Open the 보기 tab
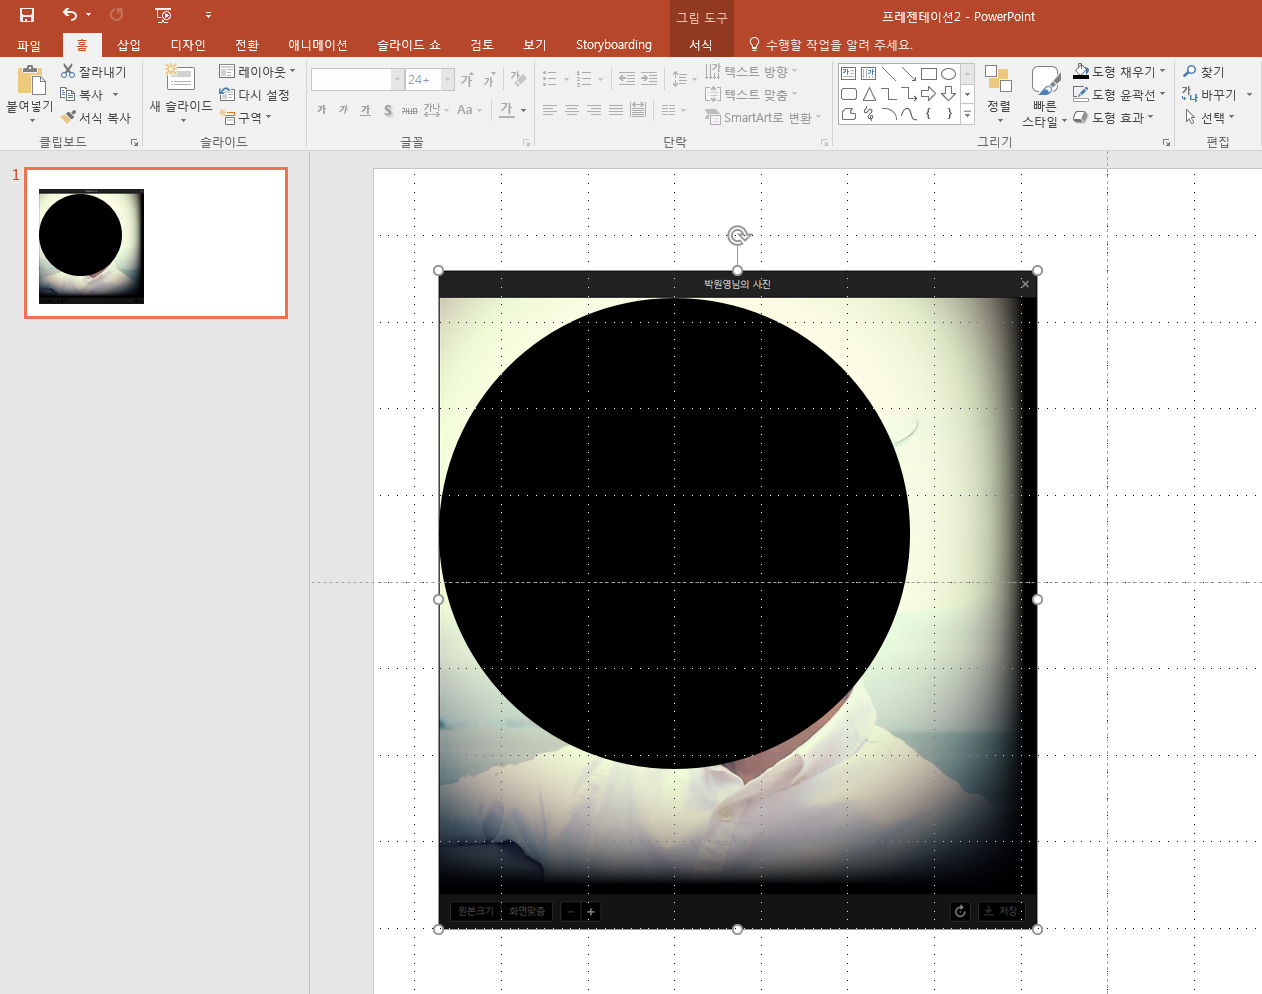 pos(535,45)
